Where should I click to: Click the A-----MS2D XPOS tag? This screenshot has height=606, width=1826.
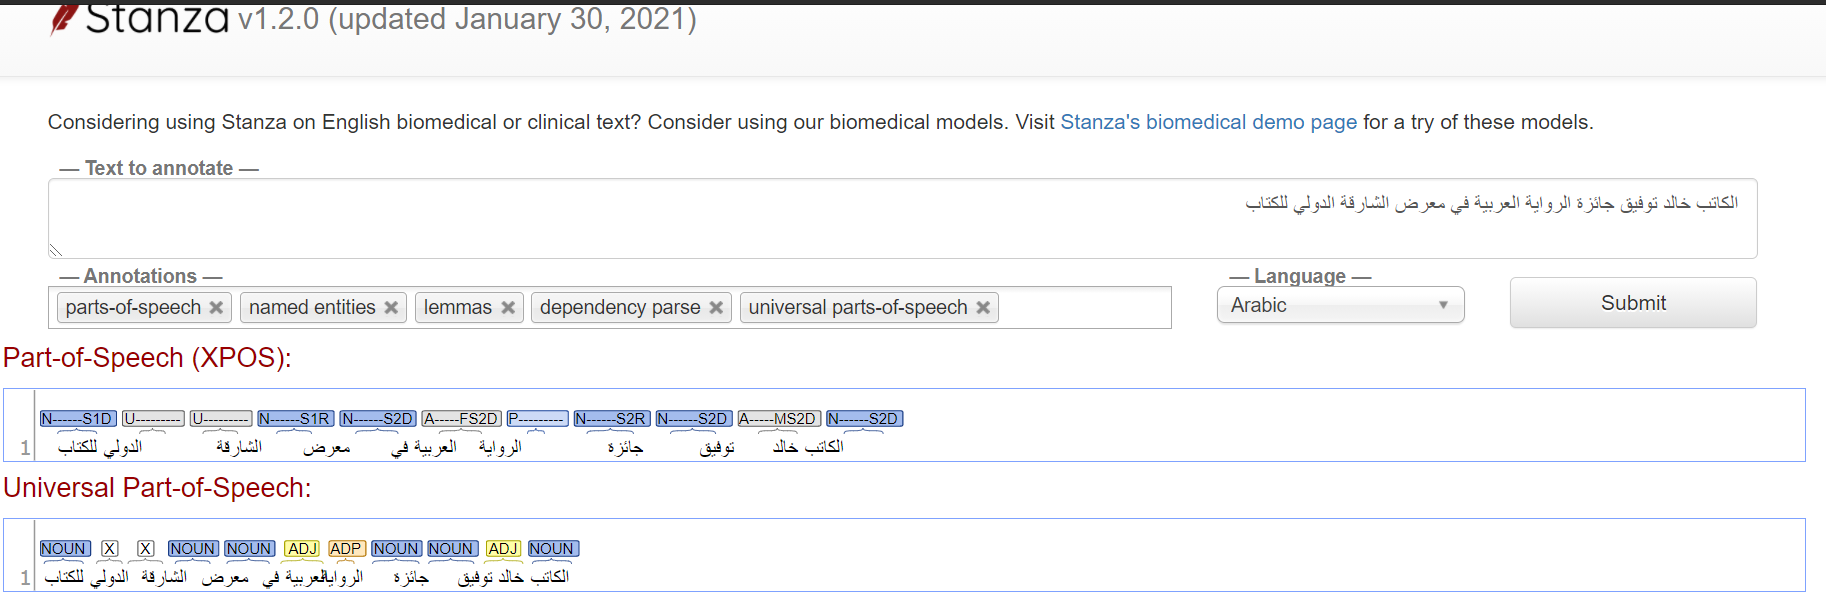click(x=779, y=419)
